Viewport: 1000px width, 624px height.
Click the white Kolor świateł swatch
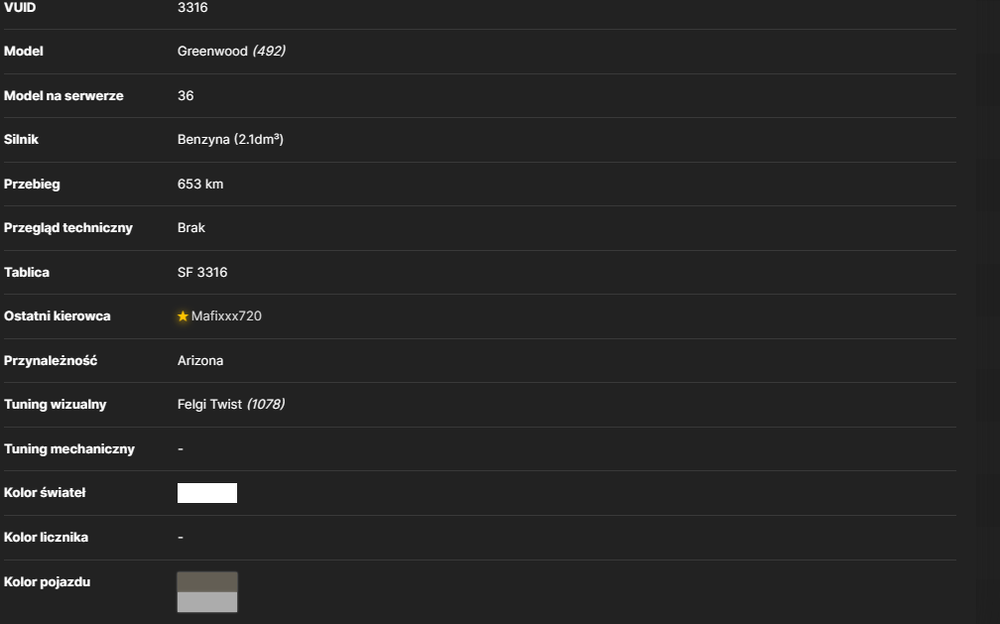coord(207,493)
